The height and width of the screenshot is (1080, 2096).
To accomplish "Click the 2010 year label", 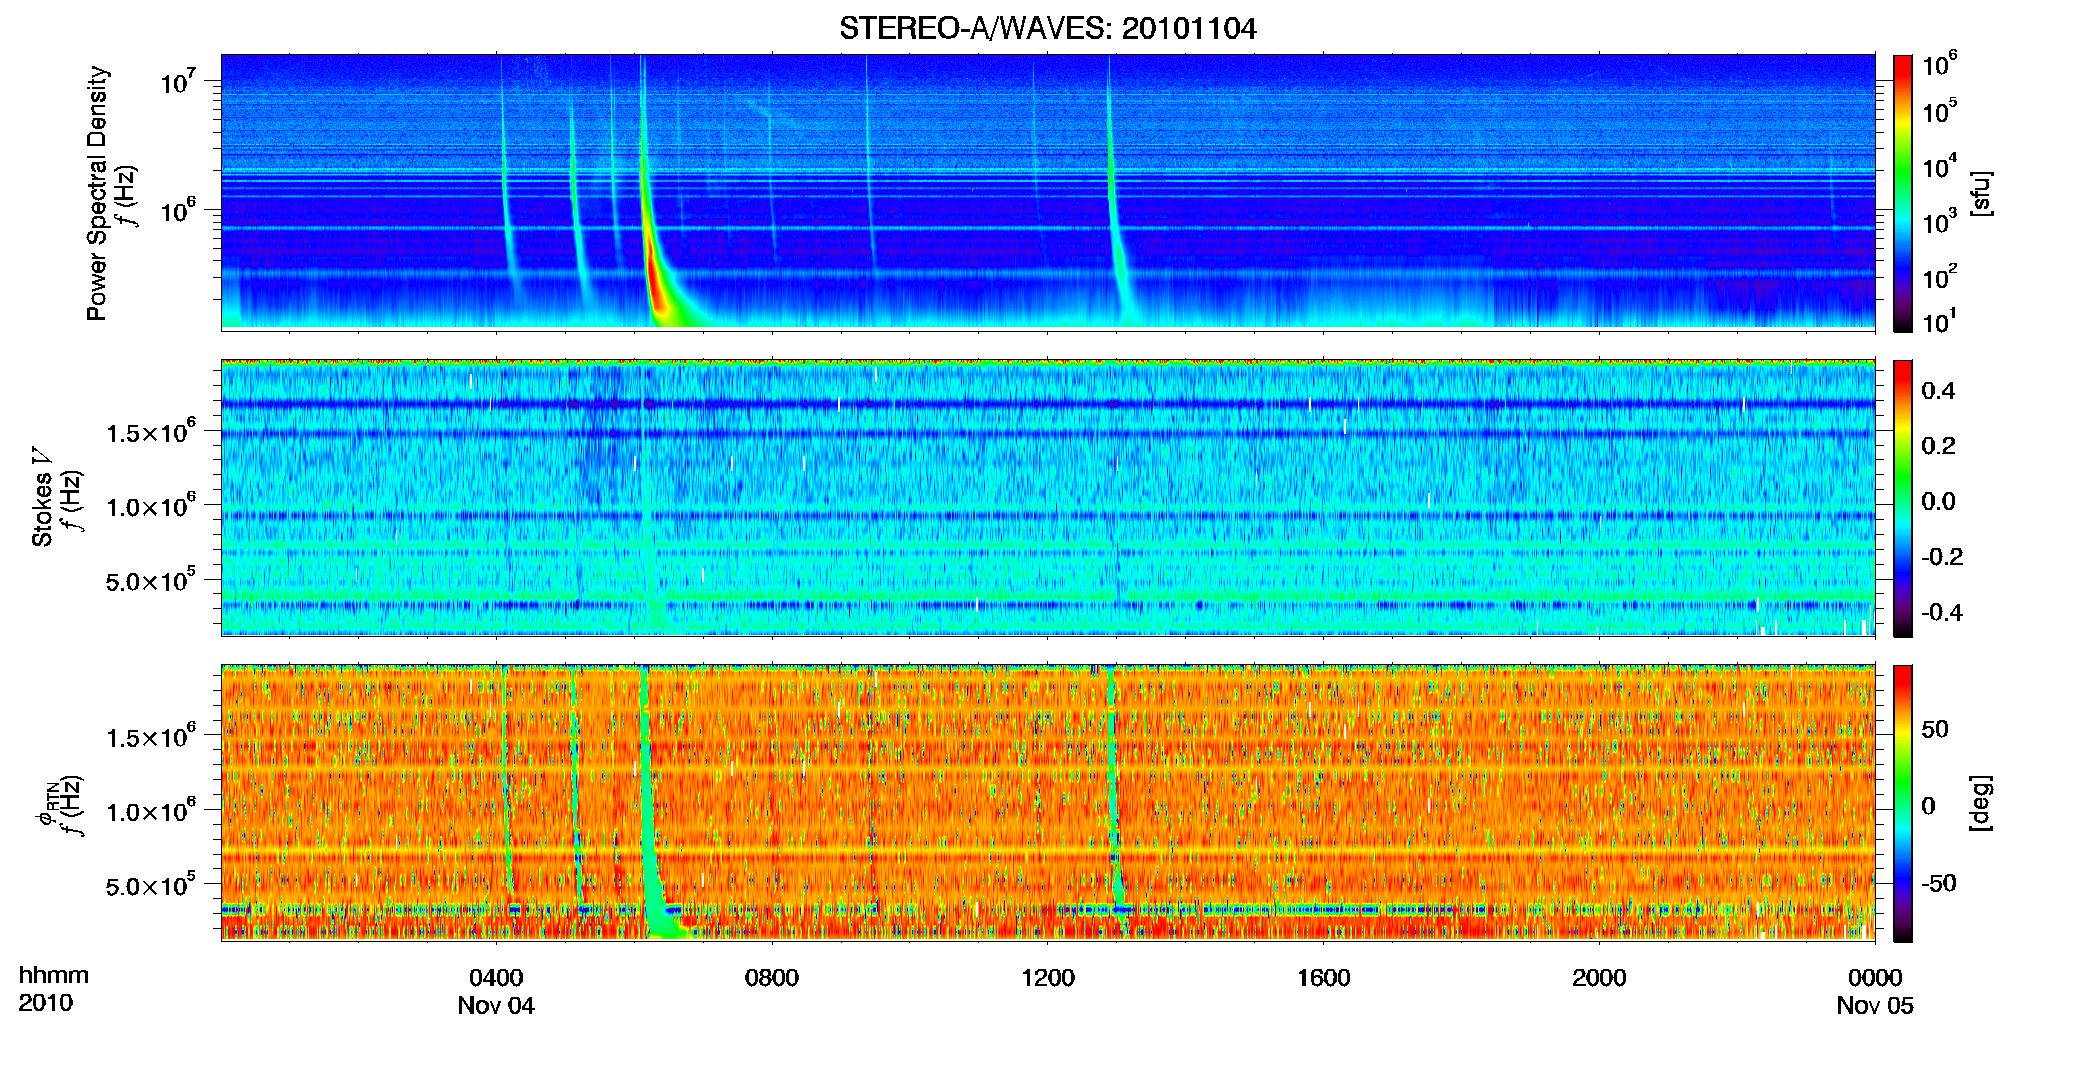I will click(x=45, y=1003).
